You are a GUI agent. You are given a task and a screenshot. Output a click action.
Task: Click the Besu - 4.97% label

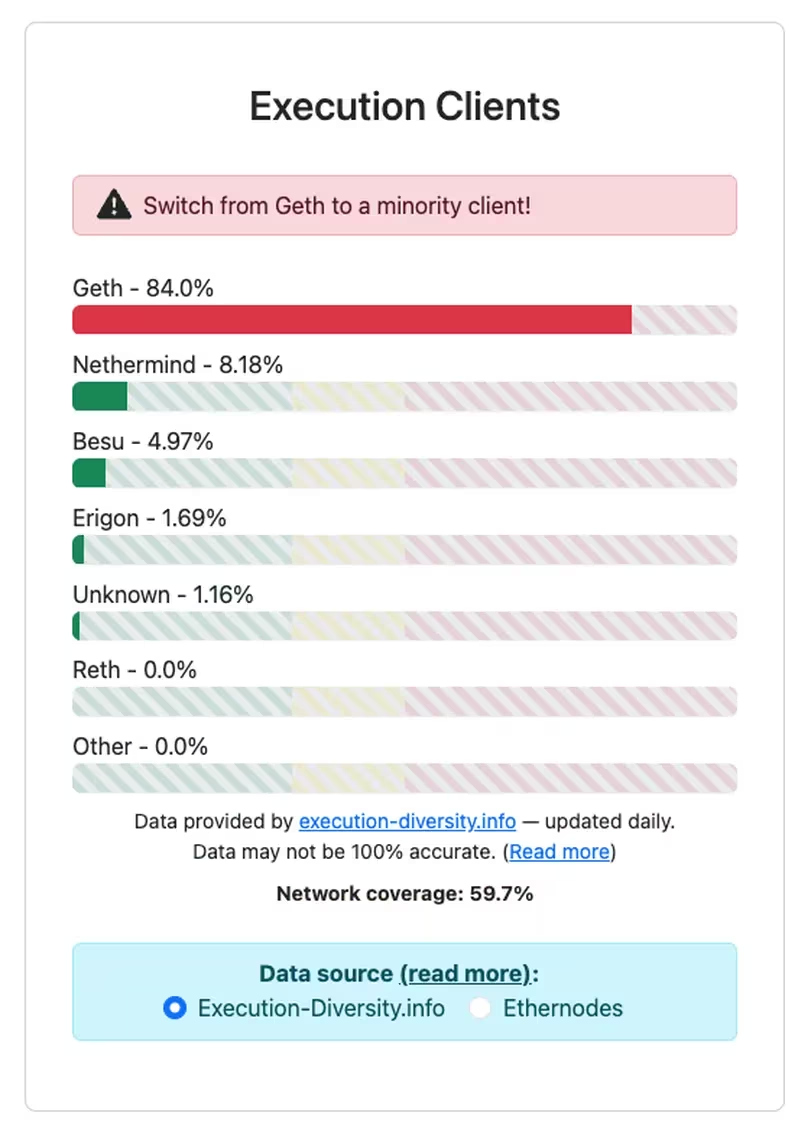[x=143, y=441]
